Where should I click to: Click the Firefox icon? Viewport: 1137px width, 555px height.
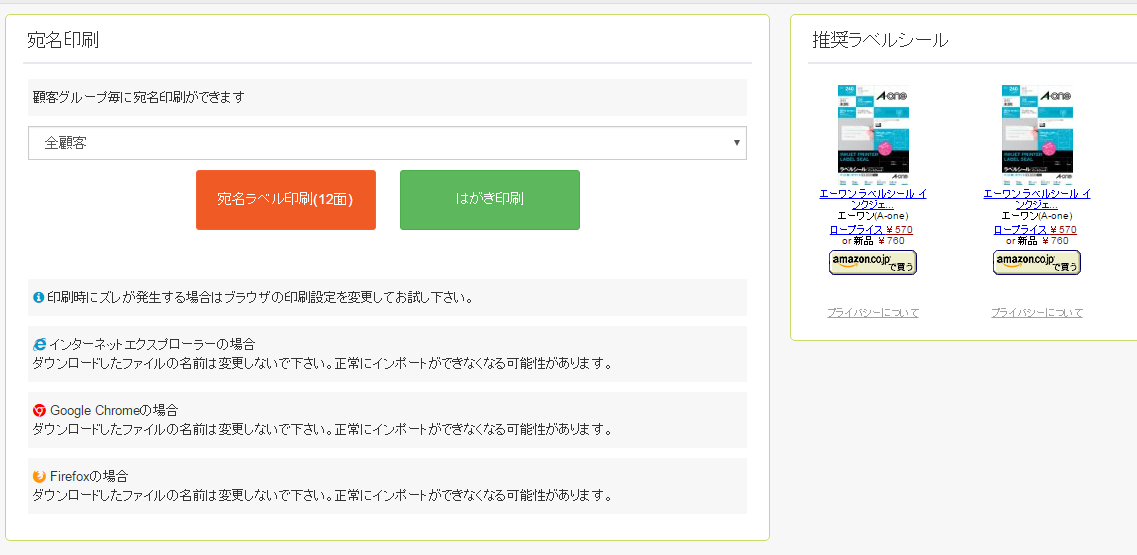[x=39, y=477]
